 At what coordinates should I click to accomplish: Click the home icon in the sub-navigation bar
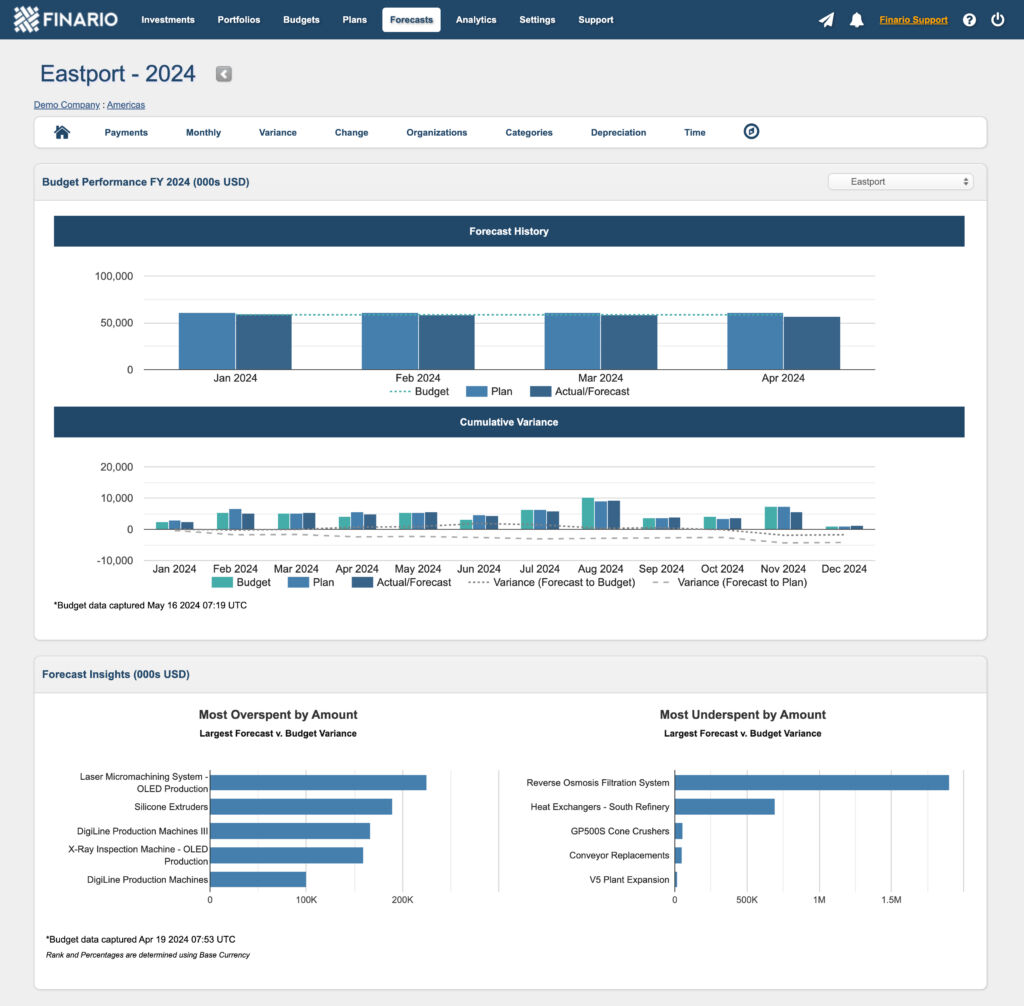(x=61, y=131)
